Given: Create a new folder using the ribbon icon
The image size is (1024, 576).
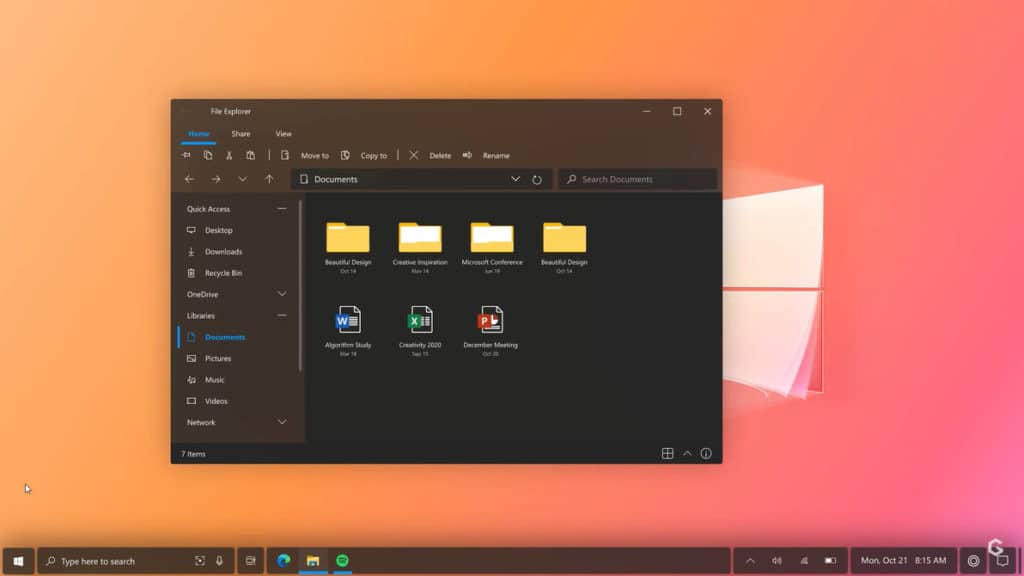Looking at the screenshot, I should pos(284,155).
